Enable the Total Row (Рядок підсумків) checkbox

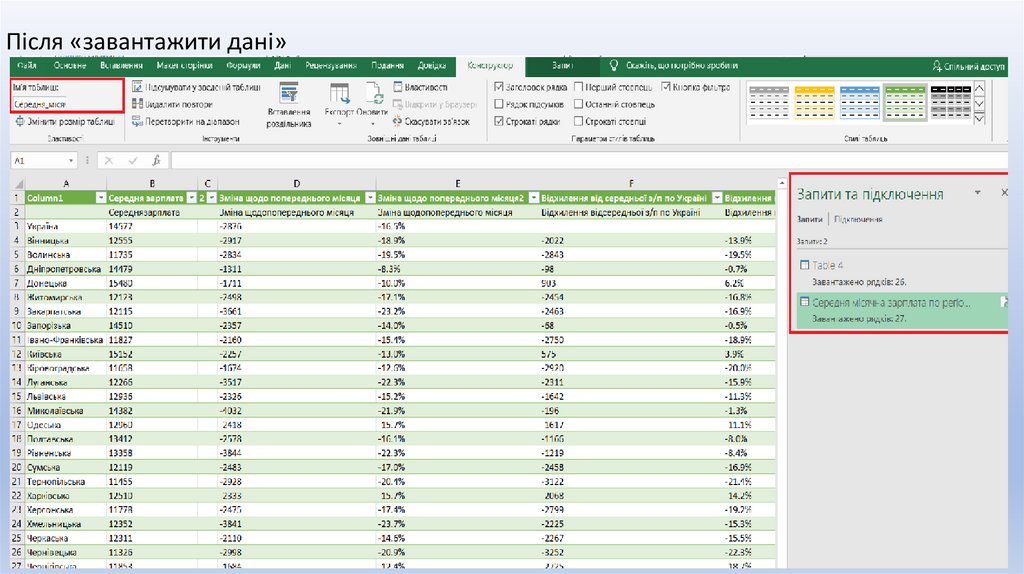[500, 104]
